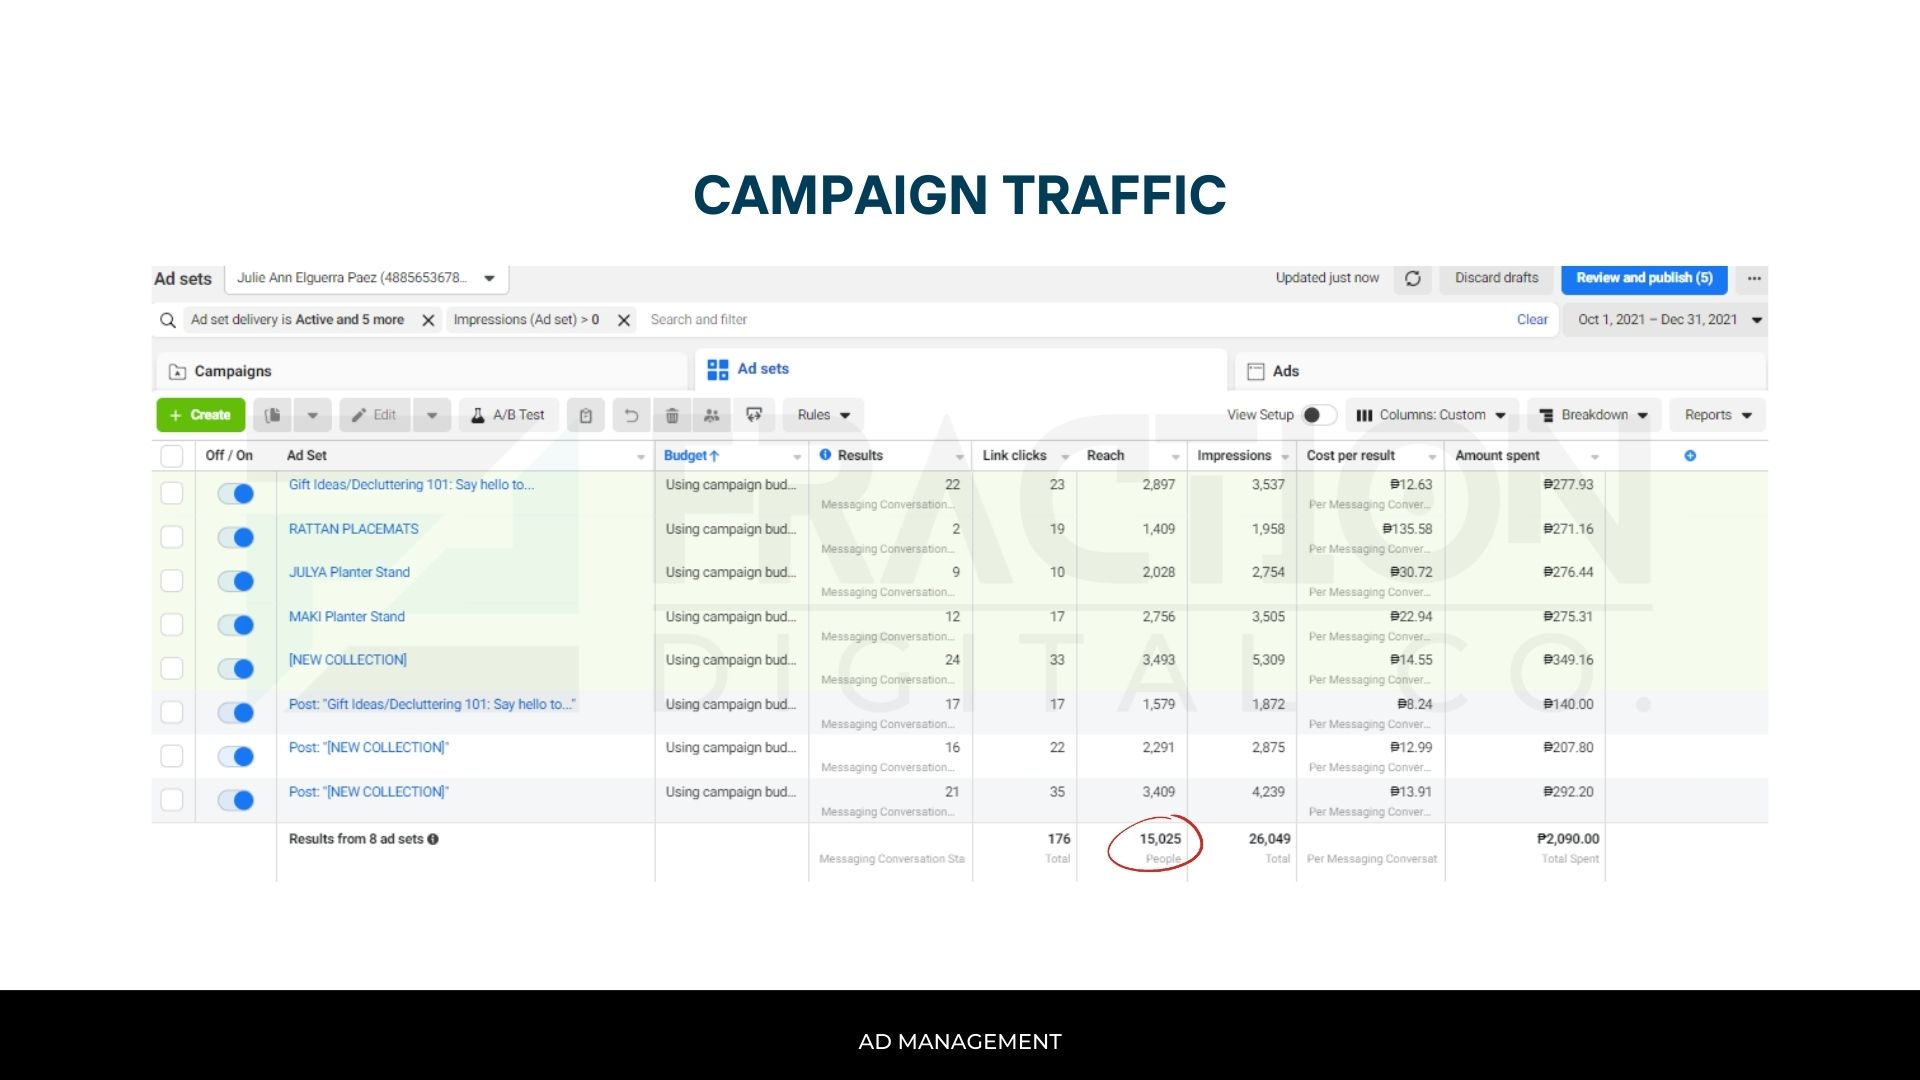
Task: Tick the select-all checkbox in header row
Action: pyautogui.click(x=172, y=456)
